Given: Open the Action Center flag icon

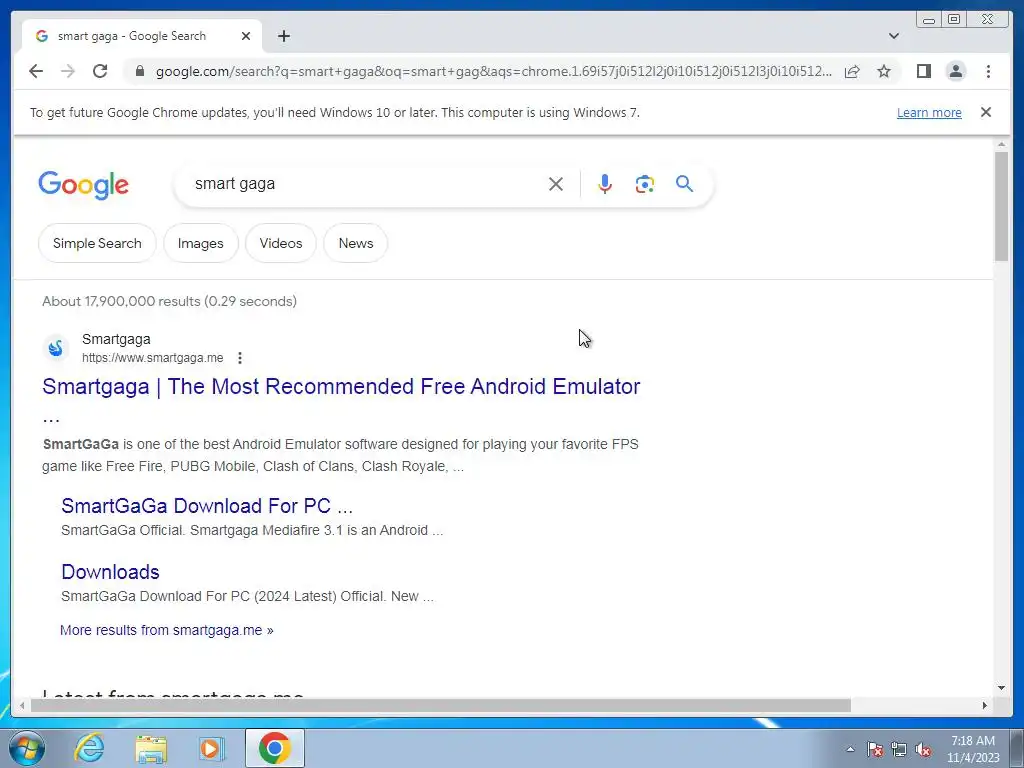Looking at the screenshot, I should (875, 749).
